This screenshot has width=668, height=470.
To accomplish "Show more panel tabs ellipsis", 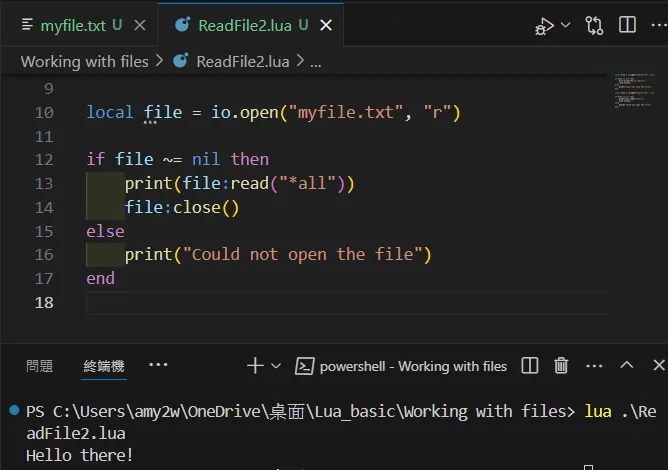I will [158, 365].
